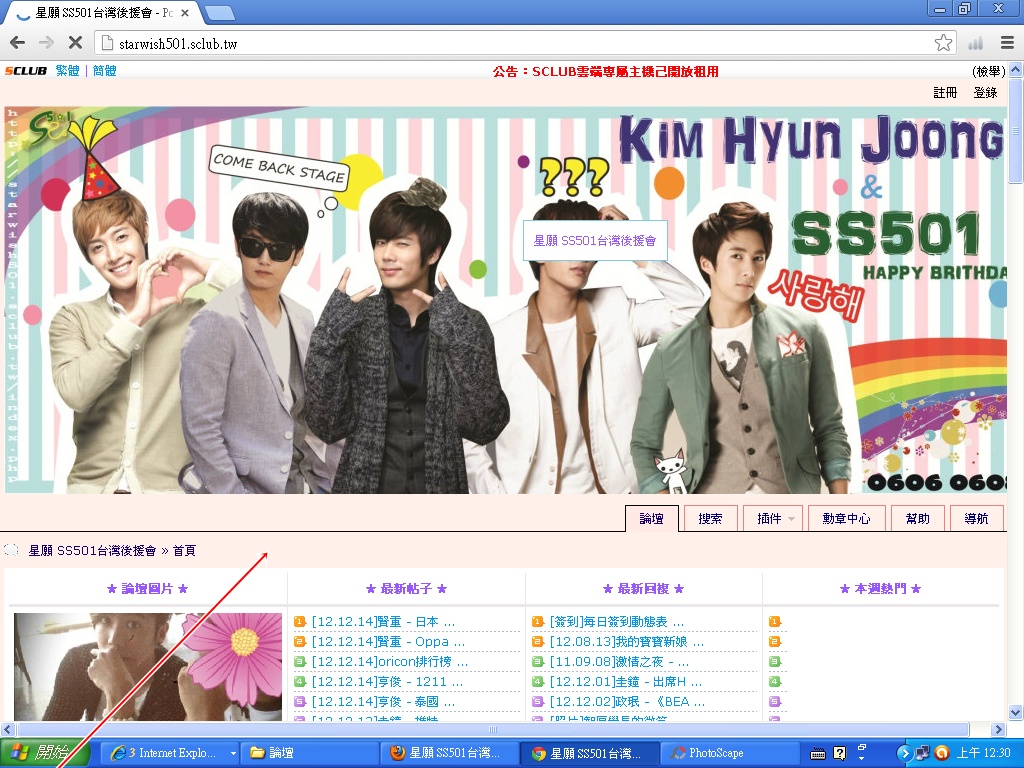Click the vertical scrollbar up arrow
Viewport: 1024px width, 768px height.
click(x=1016, y=69)
